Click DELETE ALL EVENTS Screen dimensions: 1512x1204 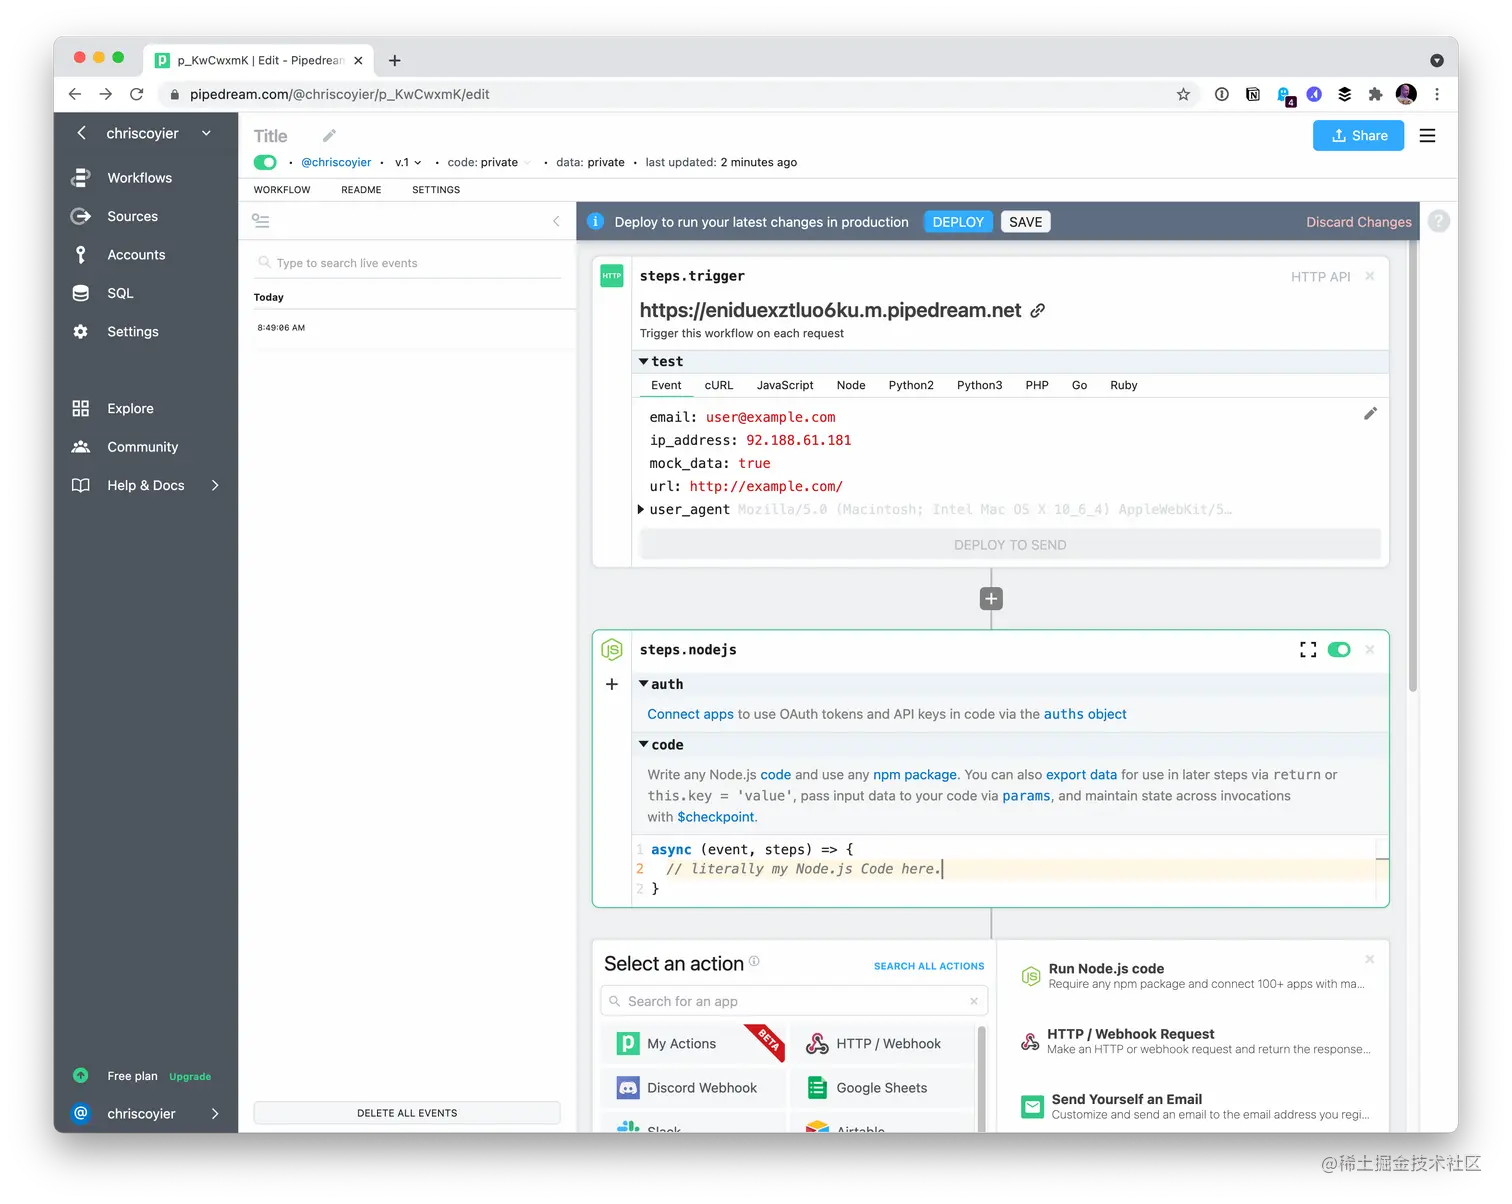407,1113
